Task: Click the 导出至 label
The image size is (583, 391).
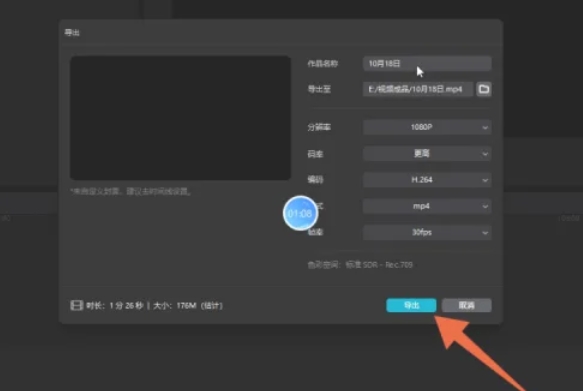Action: click(x=319, y=89)
